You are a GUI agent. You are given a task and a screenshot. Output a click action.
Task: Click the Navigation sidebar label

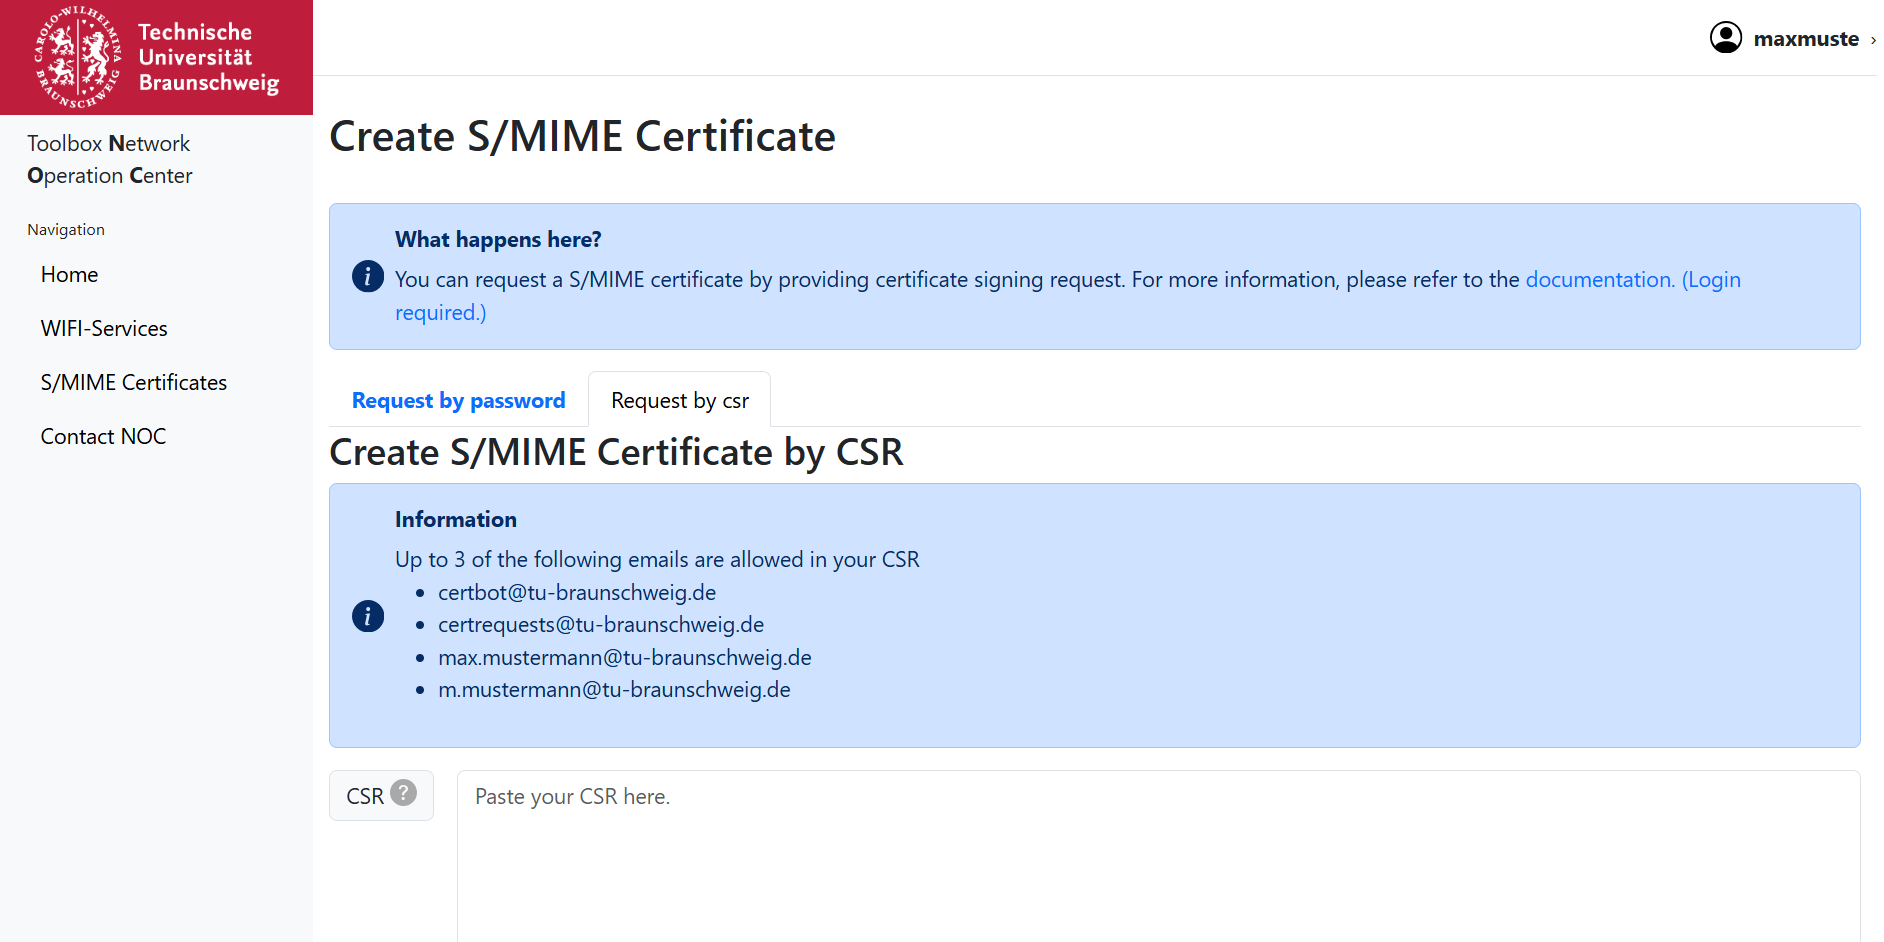pyautogui.click(x=66, y=230)
